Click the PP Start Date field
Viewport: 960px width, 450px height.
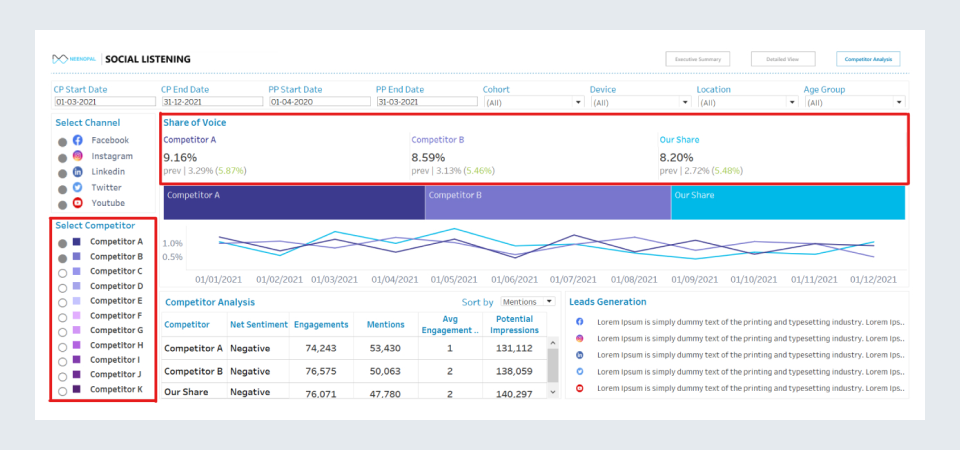coord(320,102)
